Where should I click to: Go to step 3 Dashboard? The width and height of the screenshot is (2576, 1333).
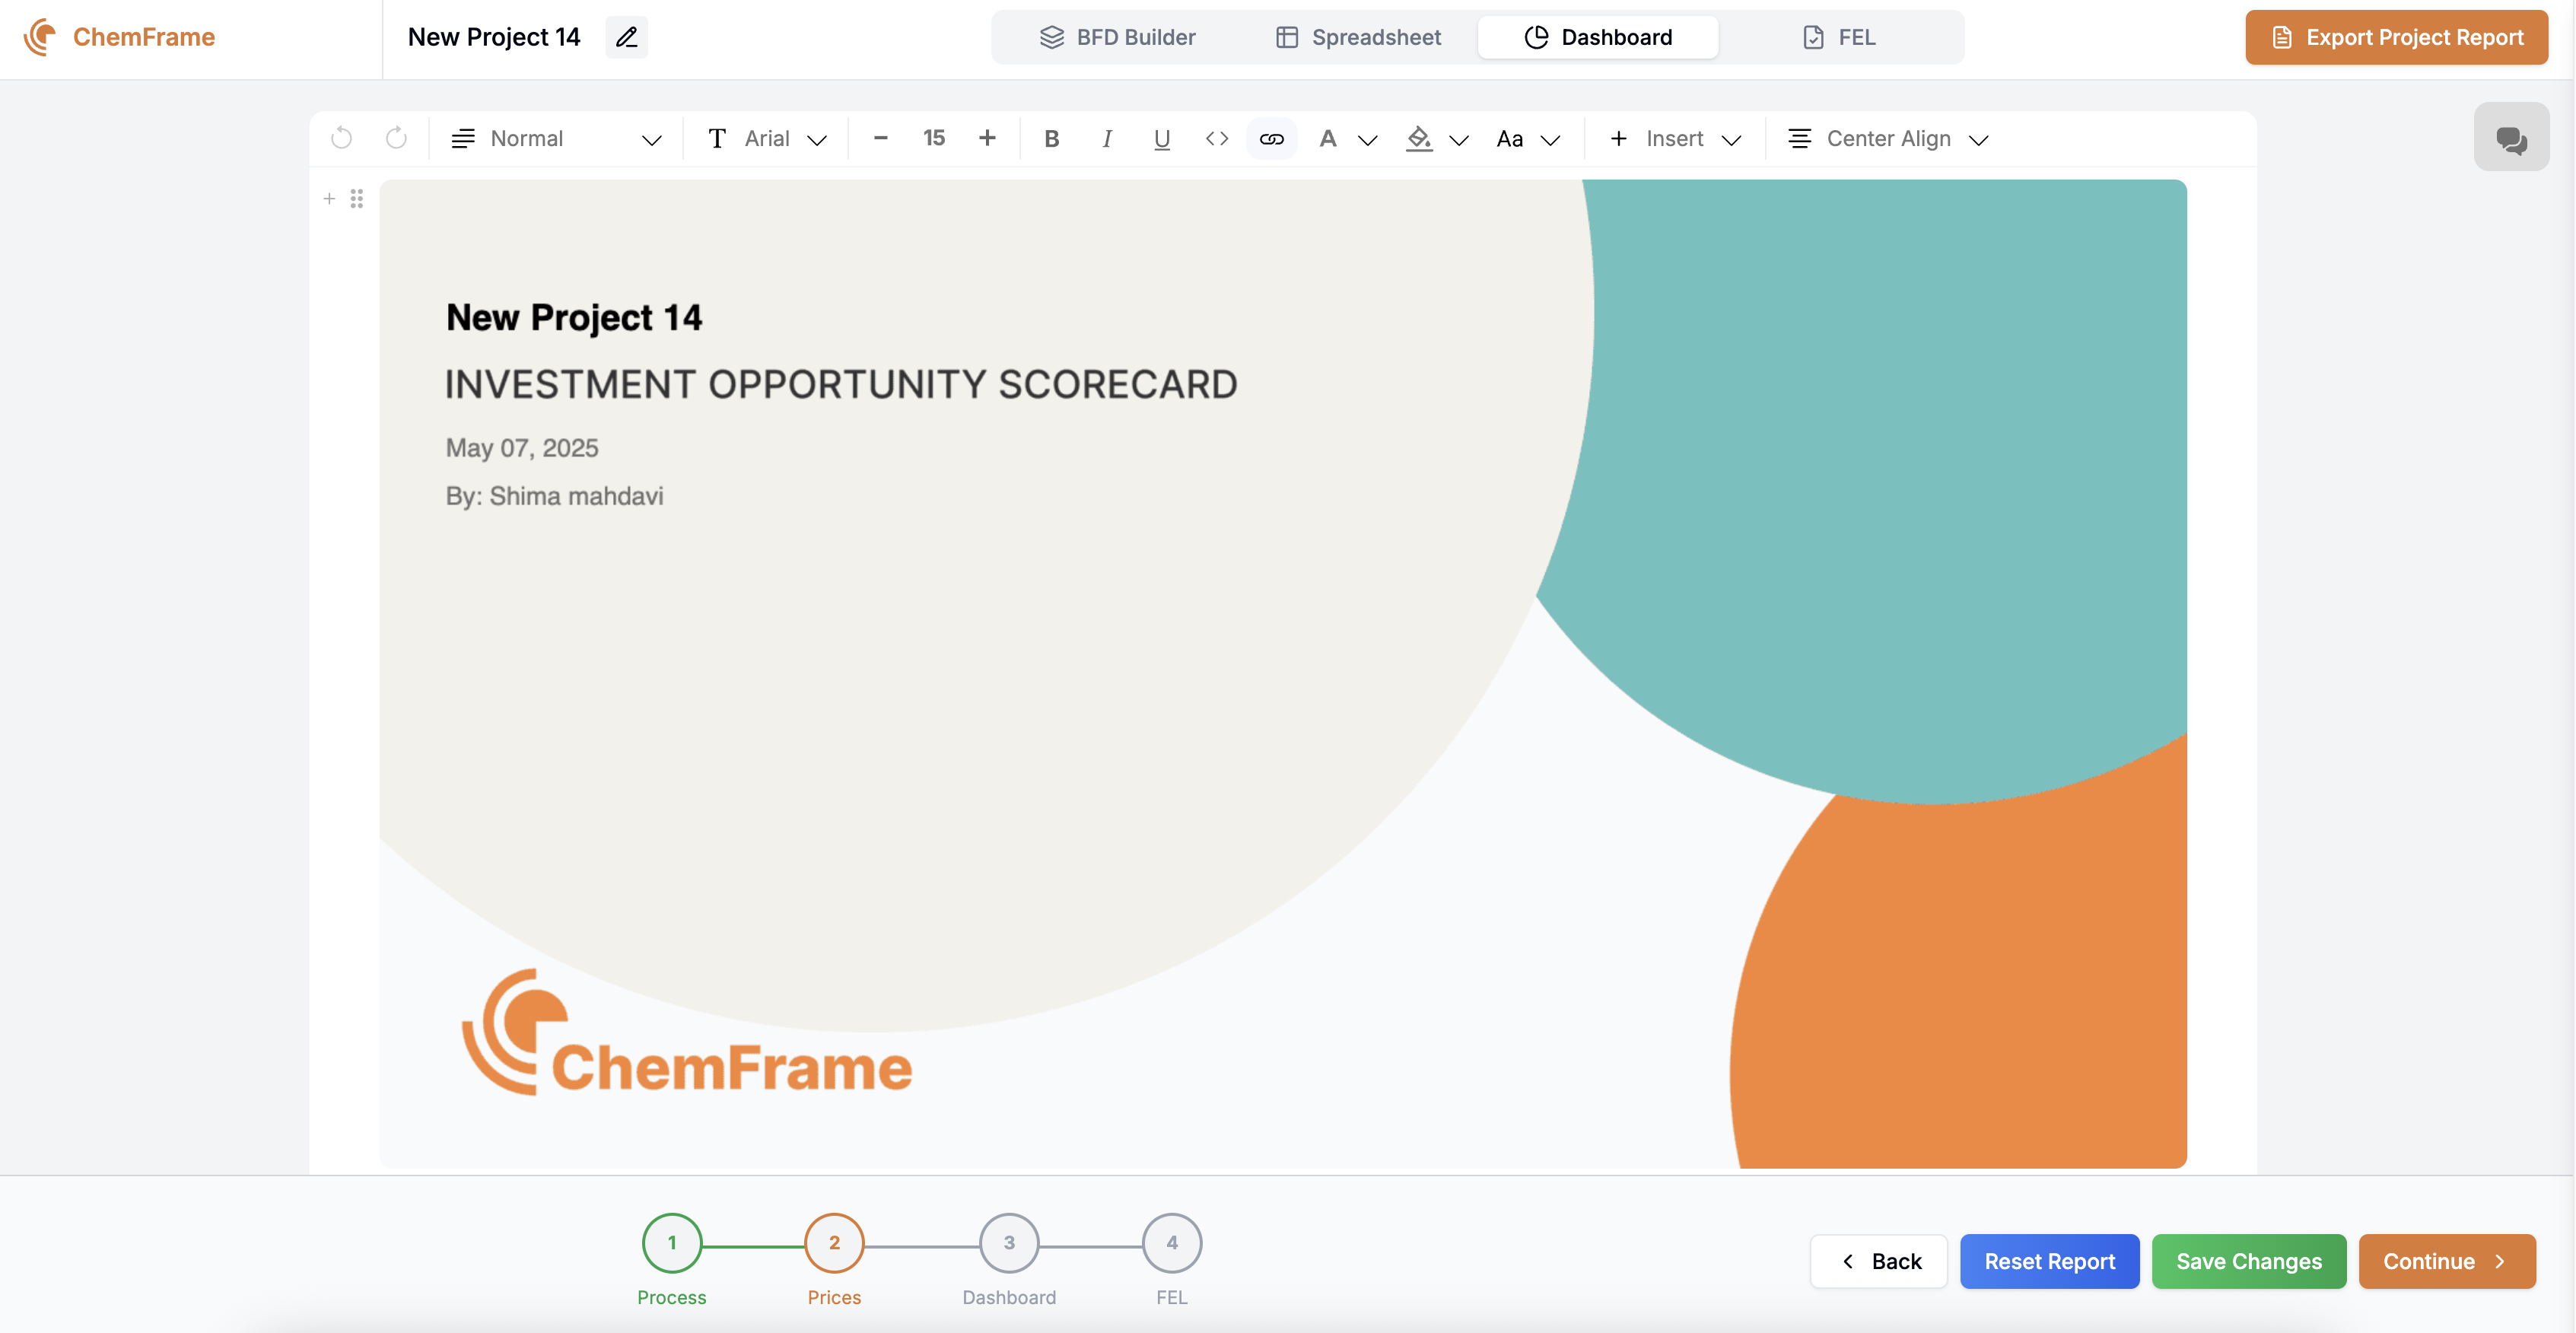pyautogui.click(x=1009, y=1243)
